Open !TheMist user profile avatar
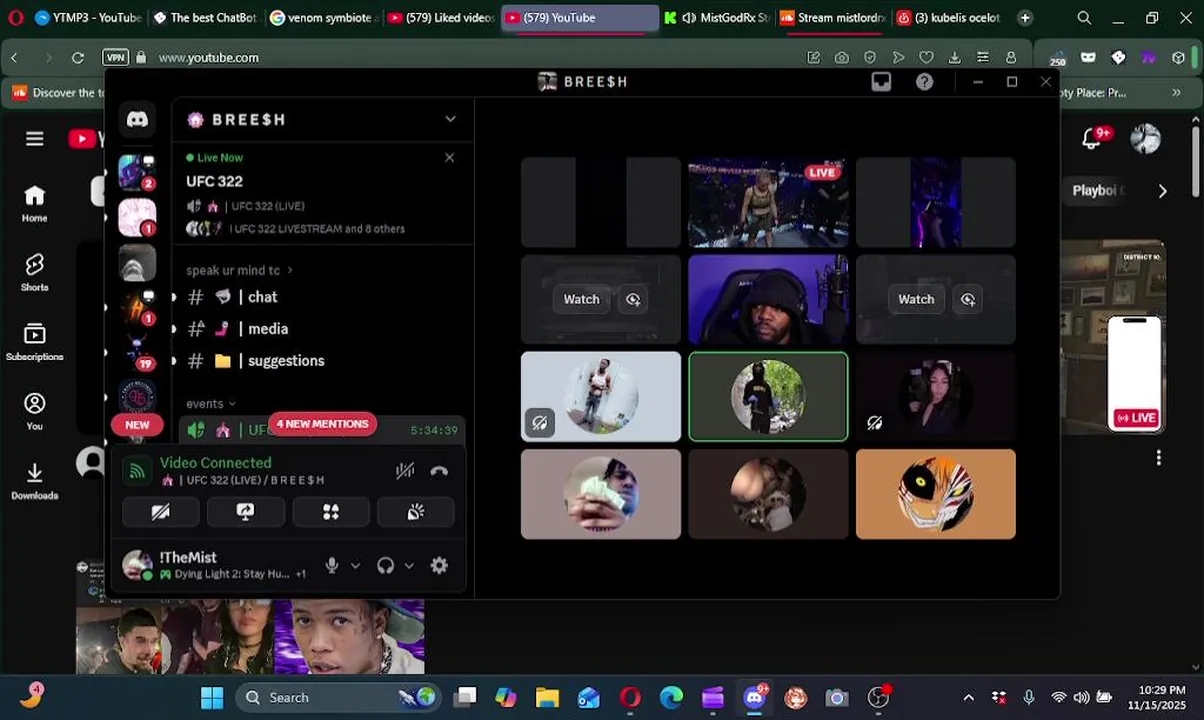 click(x=137, y=566)
